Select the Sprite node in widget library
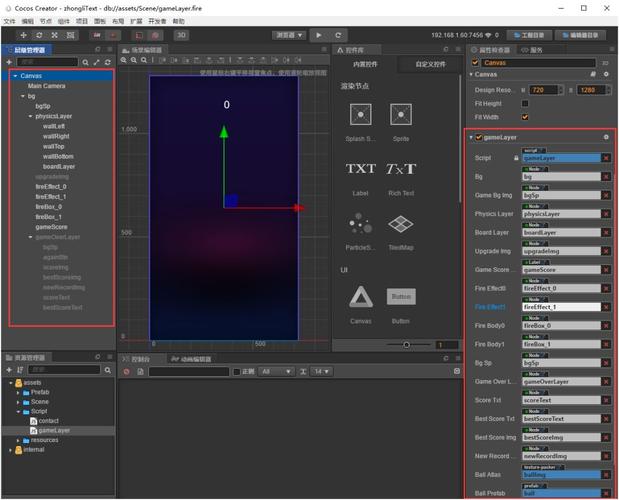Viewport: 619px width, 500px height. pyautogui.click(x=400, y=115)
